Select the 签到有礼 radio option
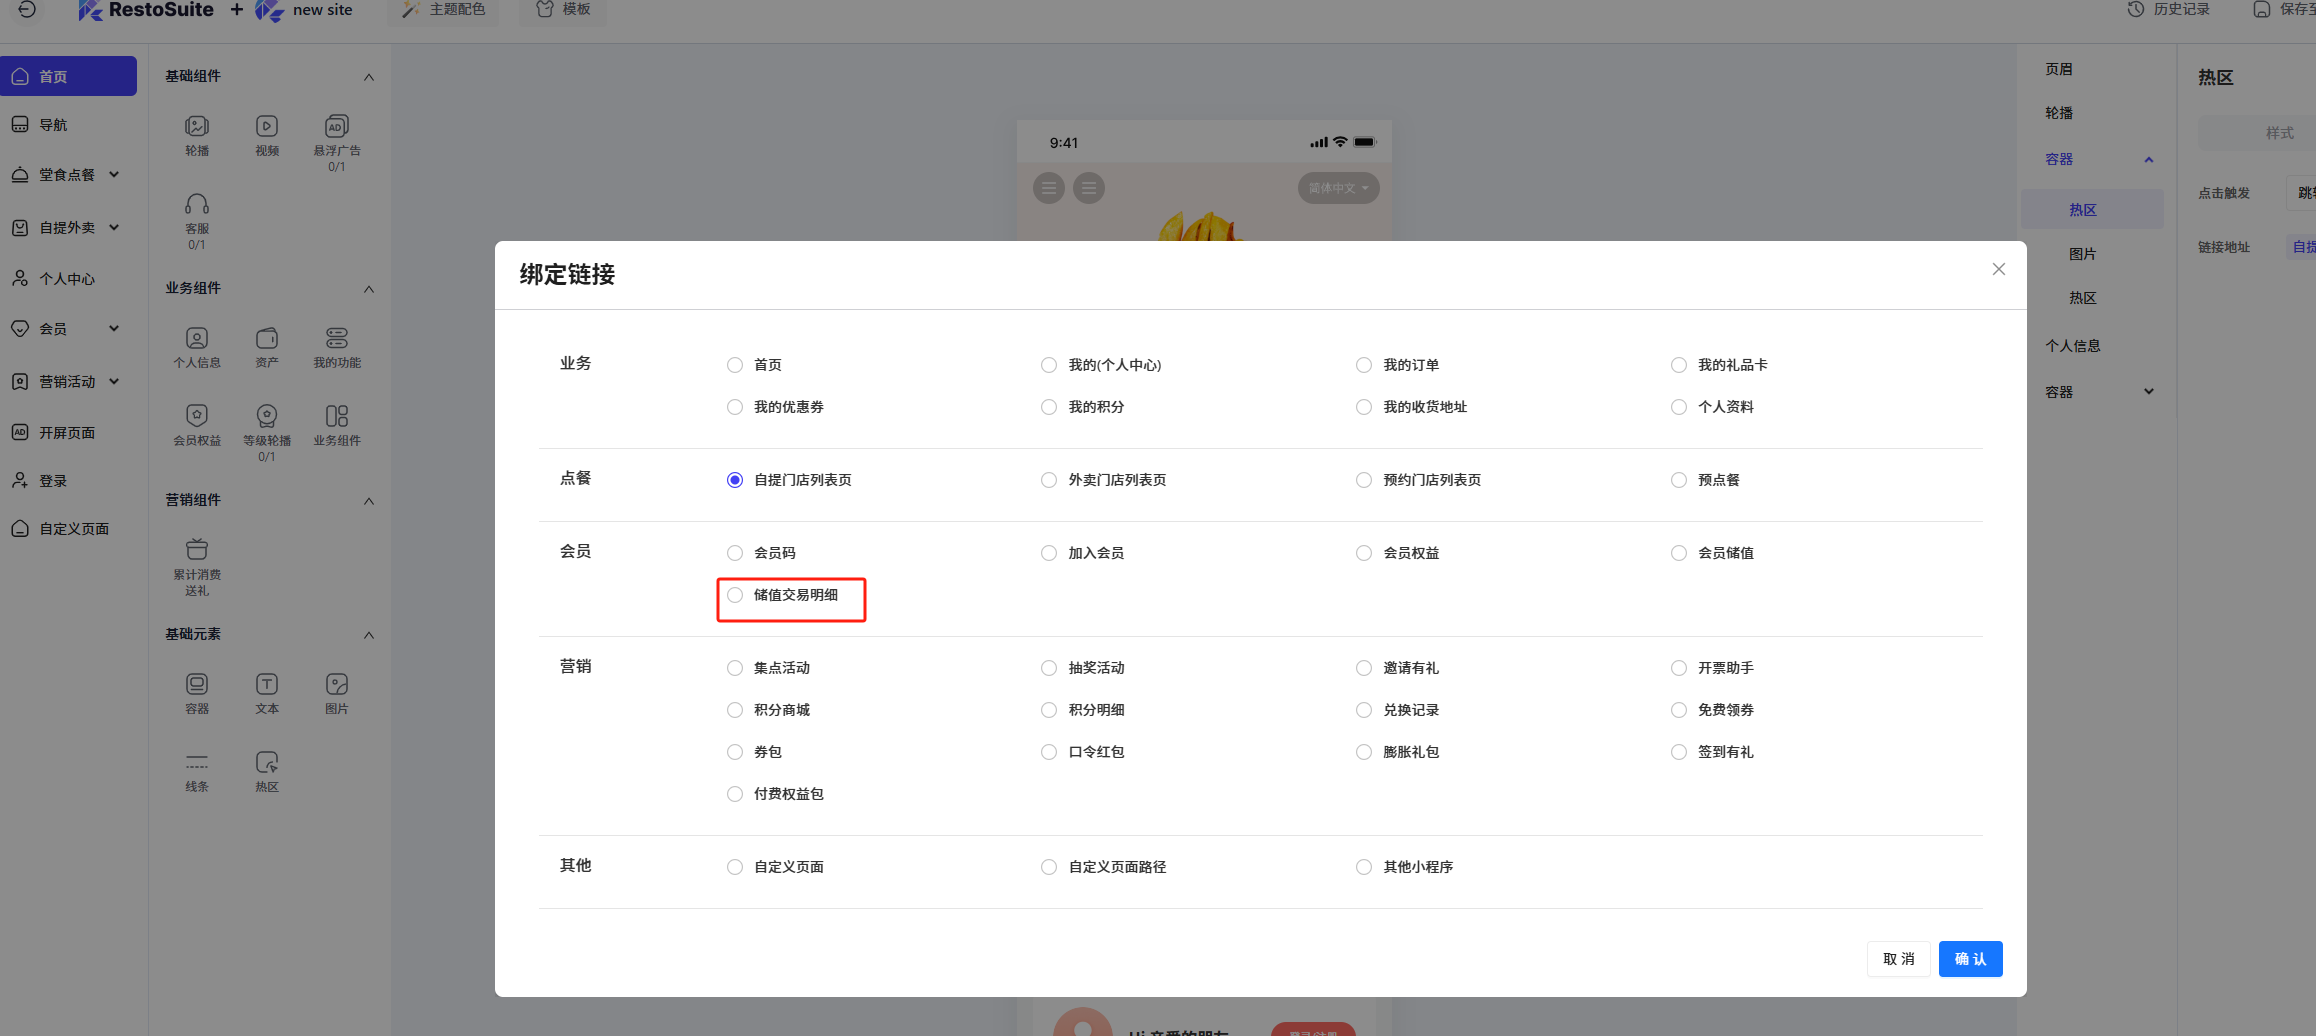 pos(1679,752)
